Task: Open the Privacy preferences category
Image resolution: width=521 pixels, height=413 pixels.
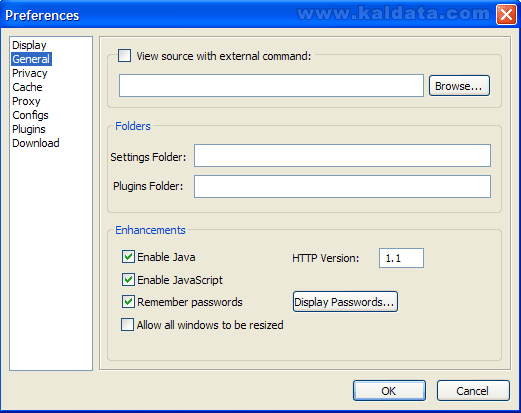Action: coord(30,73)
